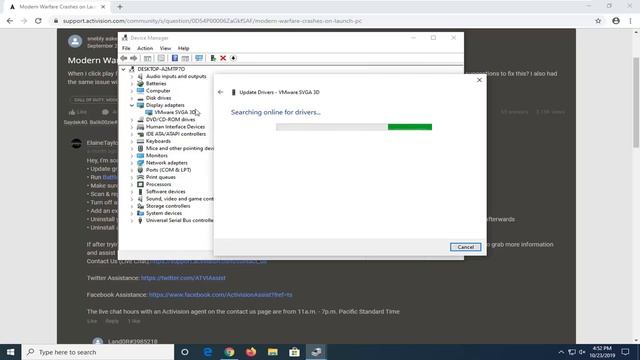Click the browser page vertical scrollbar

[x=636, y=102]
